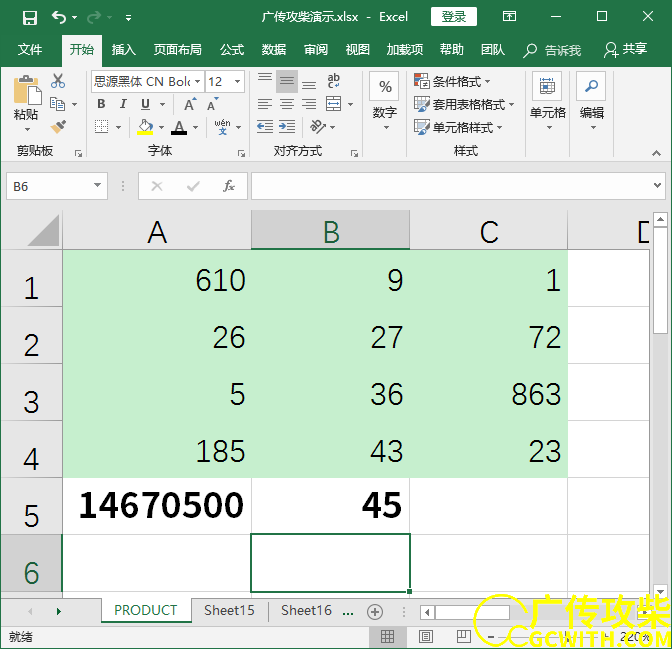
Task: Select Align Right icon
Action: (x=309, y=104)
